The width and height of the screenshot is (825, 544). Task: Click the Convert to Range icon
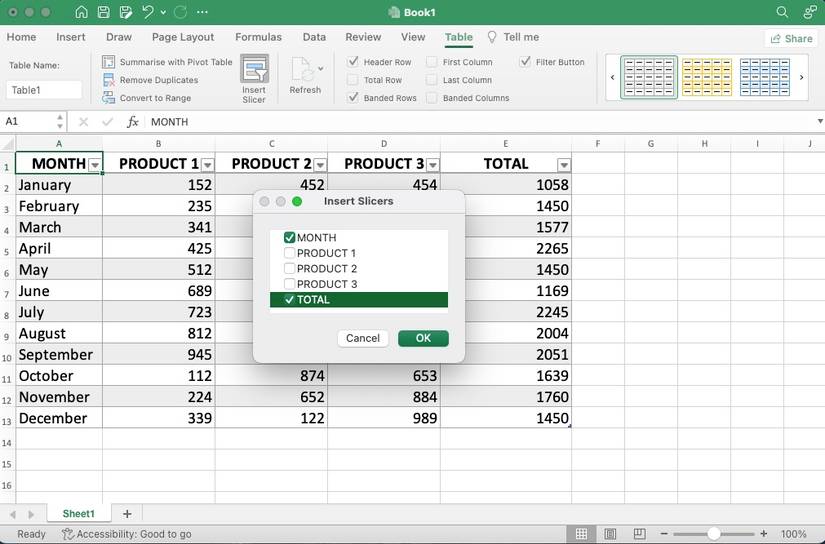click(109, 98)
